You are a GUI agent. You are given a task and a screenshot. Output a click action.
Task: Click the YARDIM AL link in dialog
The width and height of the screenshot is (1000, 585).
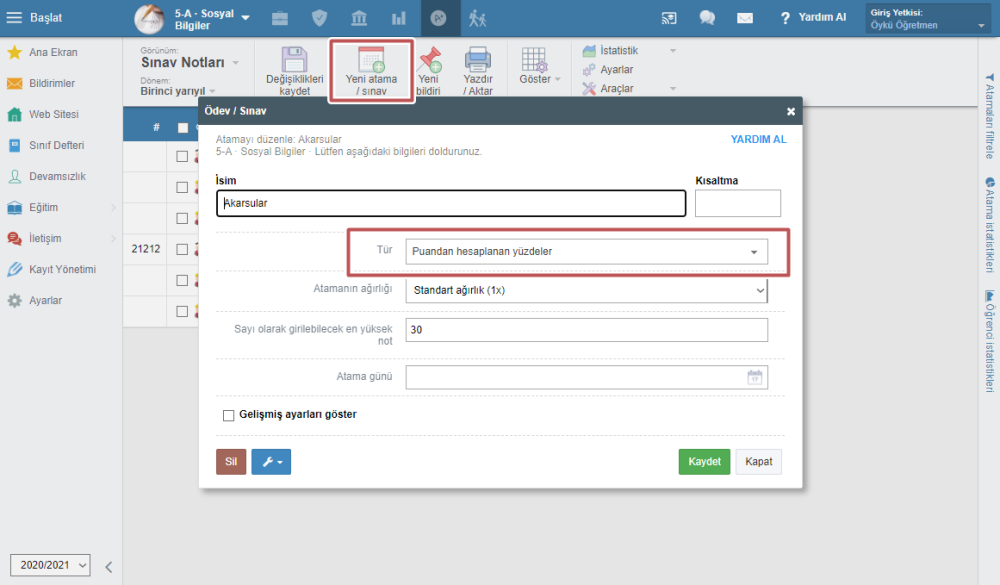point(758,139)
